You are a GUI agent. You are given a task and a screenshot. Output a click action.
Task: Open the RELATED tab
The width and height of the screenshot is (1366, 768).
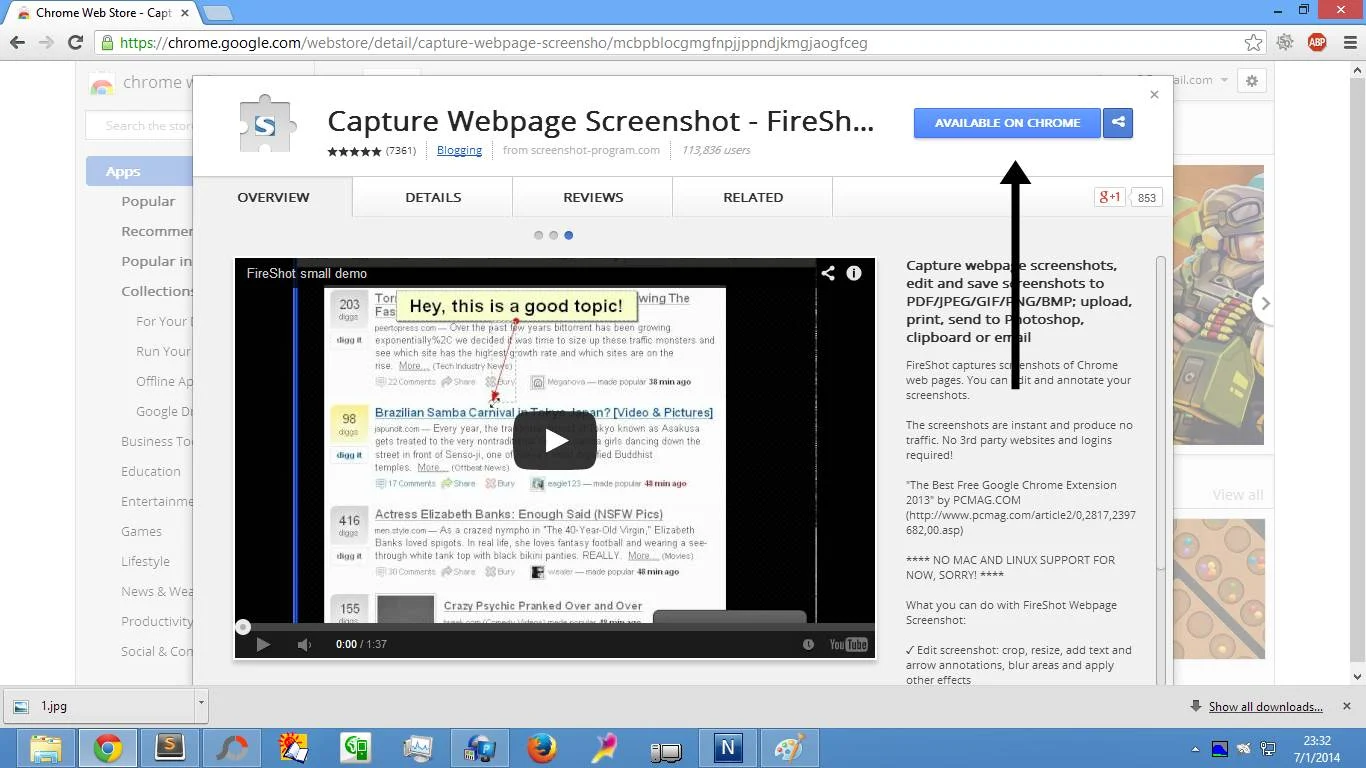click(753, 197)
